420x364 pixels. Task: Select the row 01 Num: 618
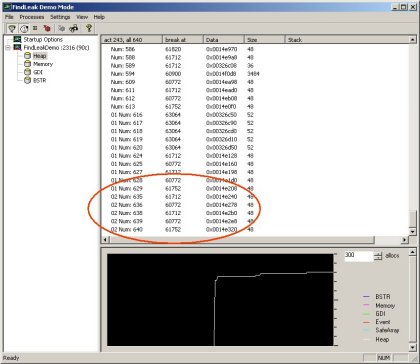click(x=255, y=131)
